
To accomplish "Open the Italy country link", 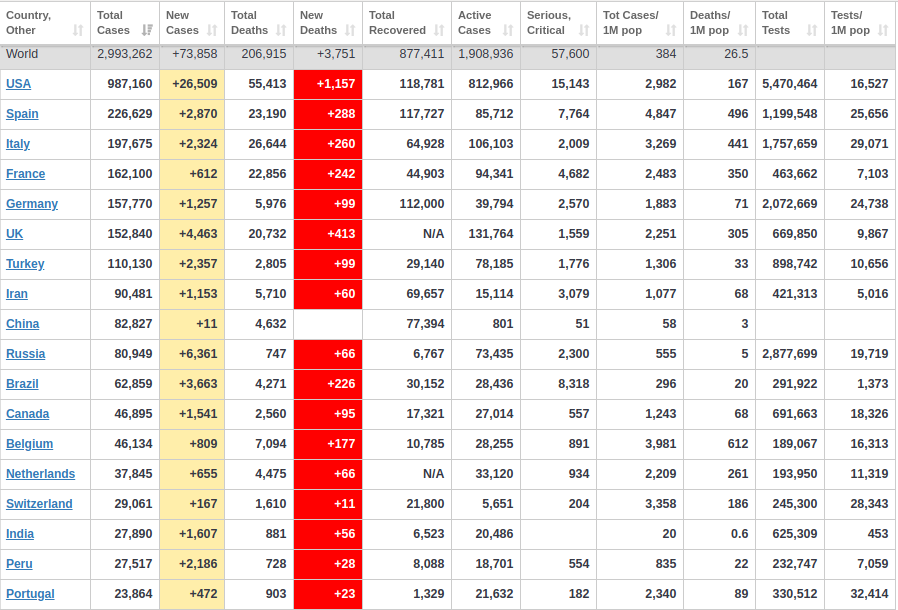I will [x=18, y=144].
